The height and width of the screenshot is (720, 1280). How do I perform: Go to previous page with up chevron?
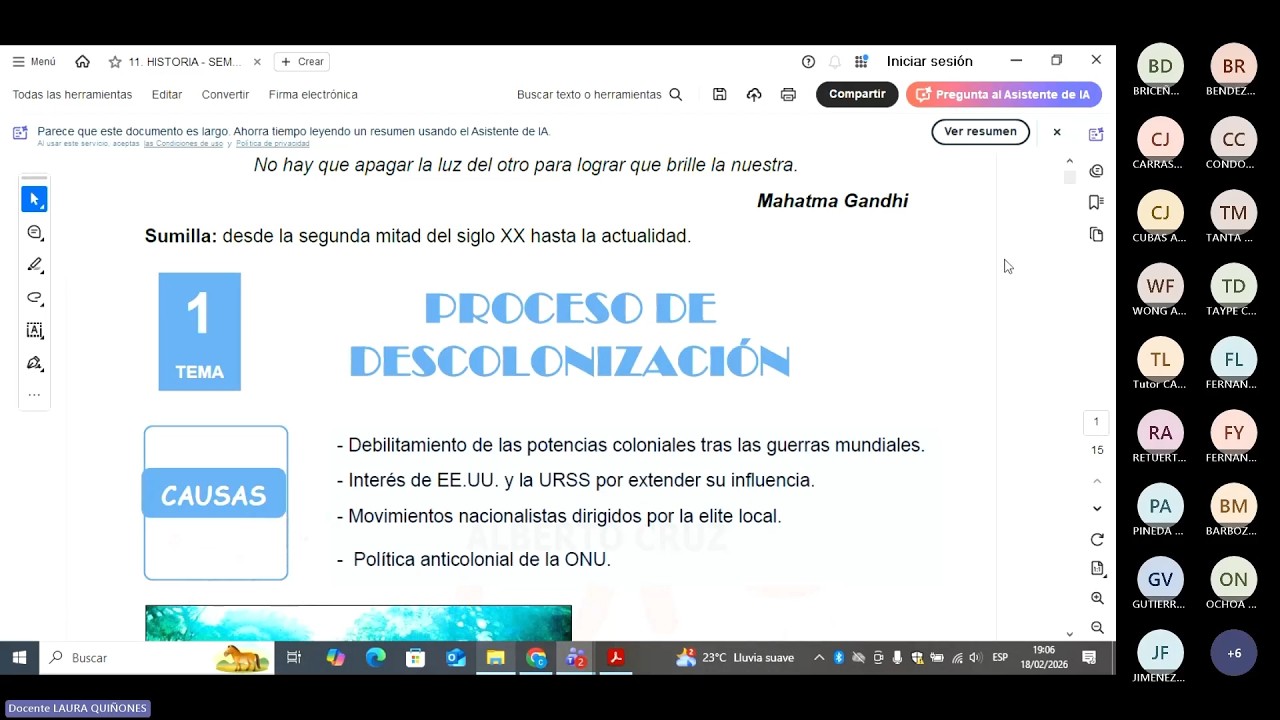click(1097, 481)
